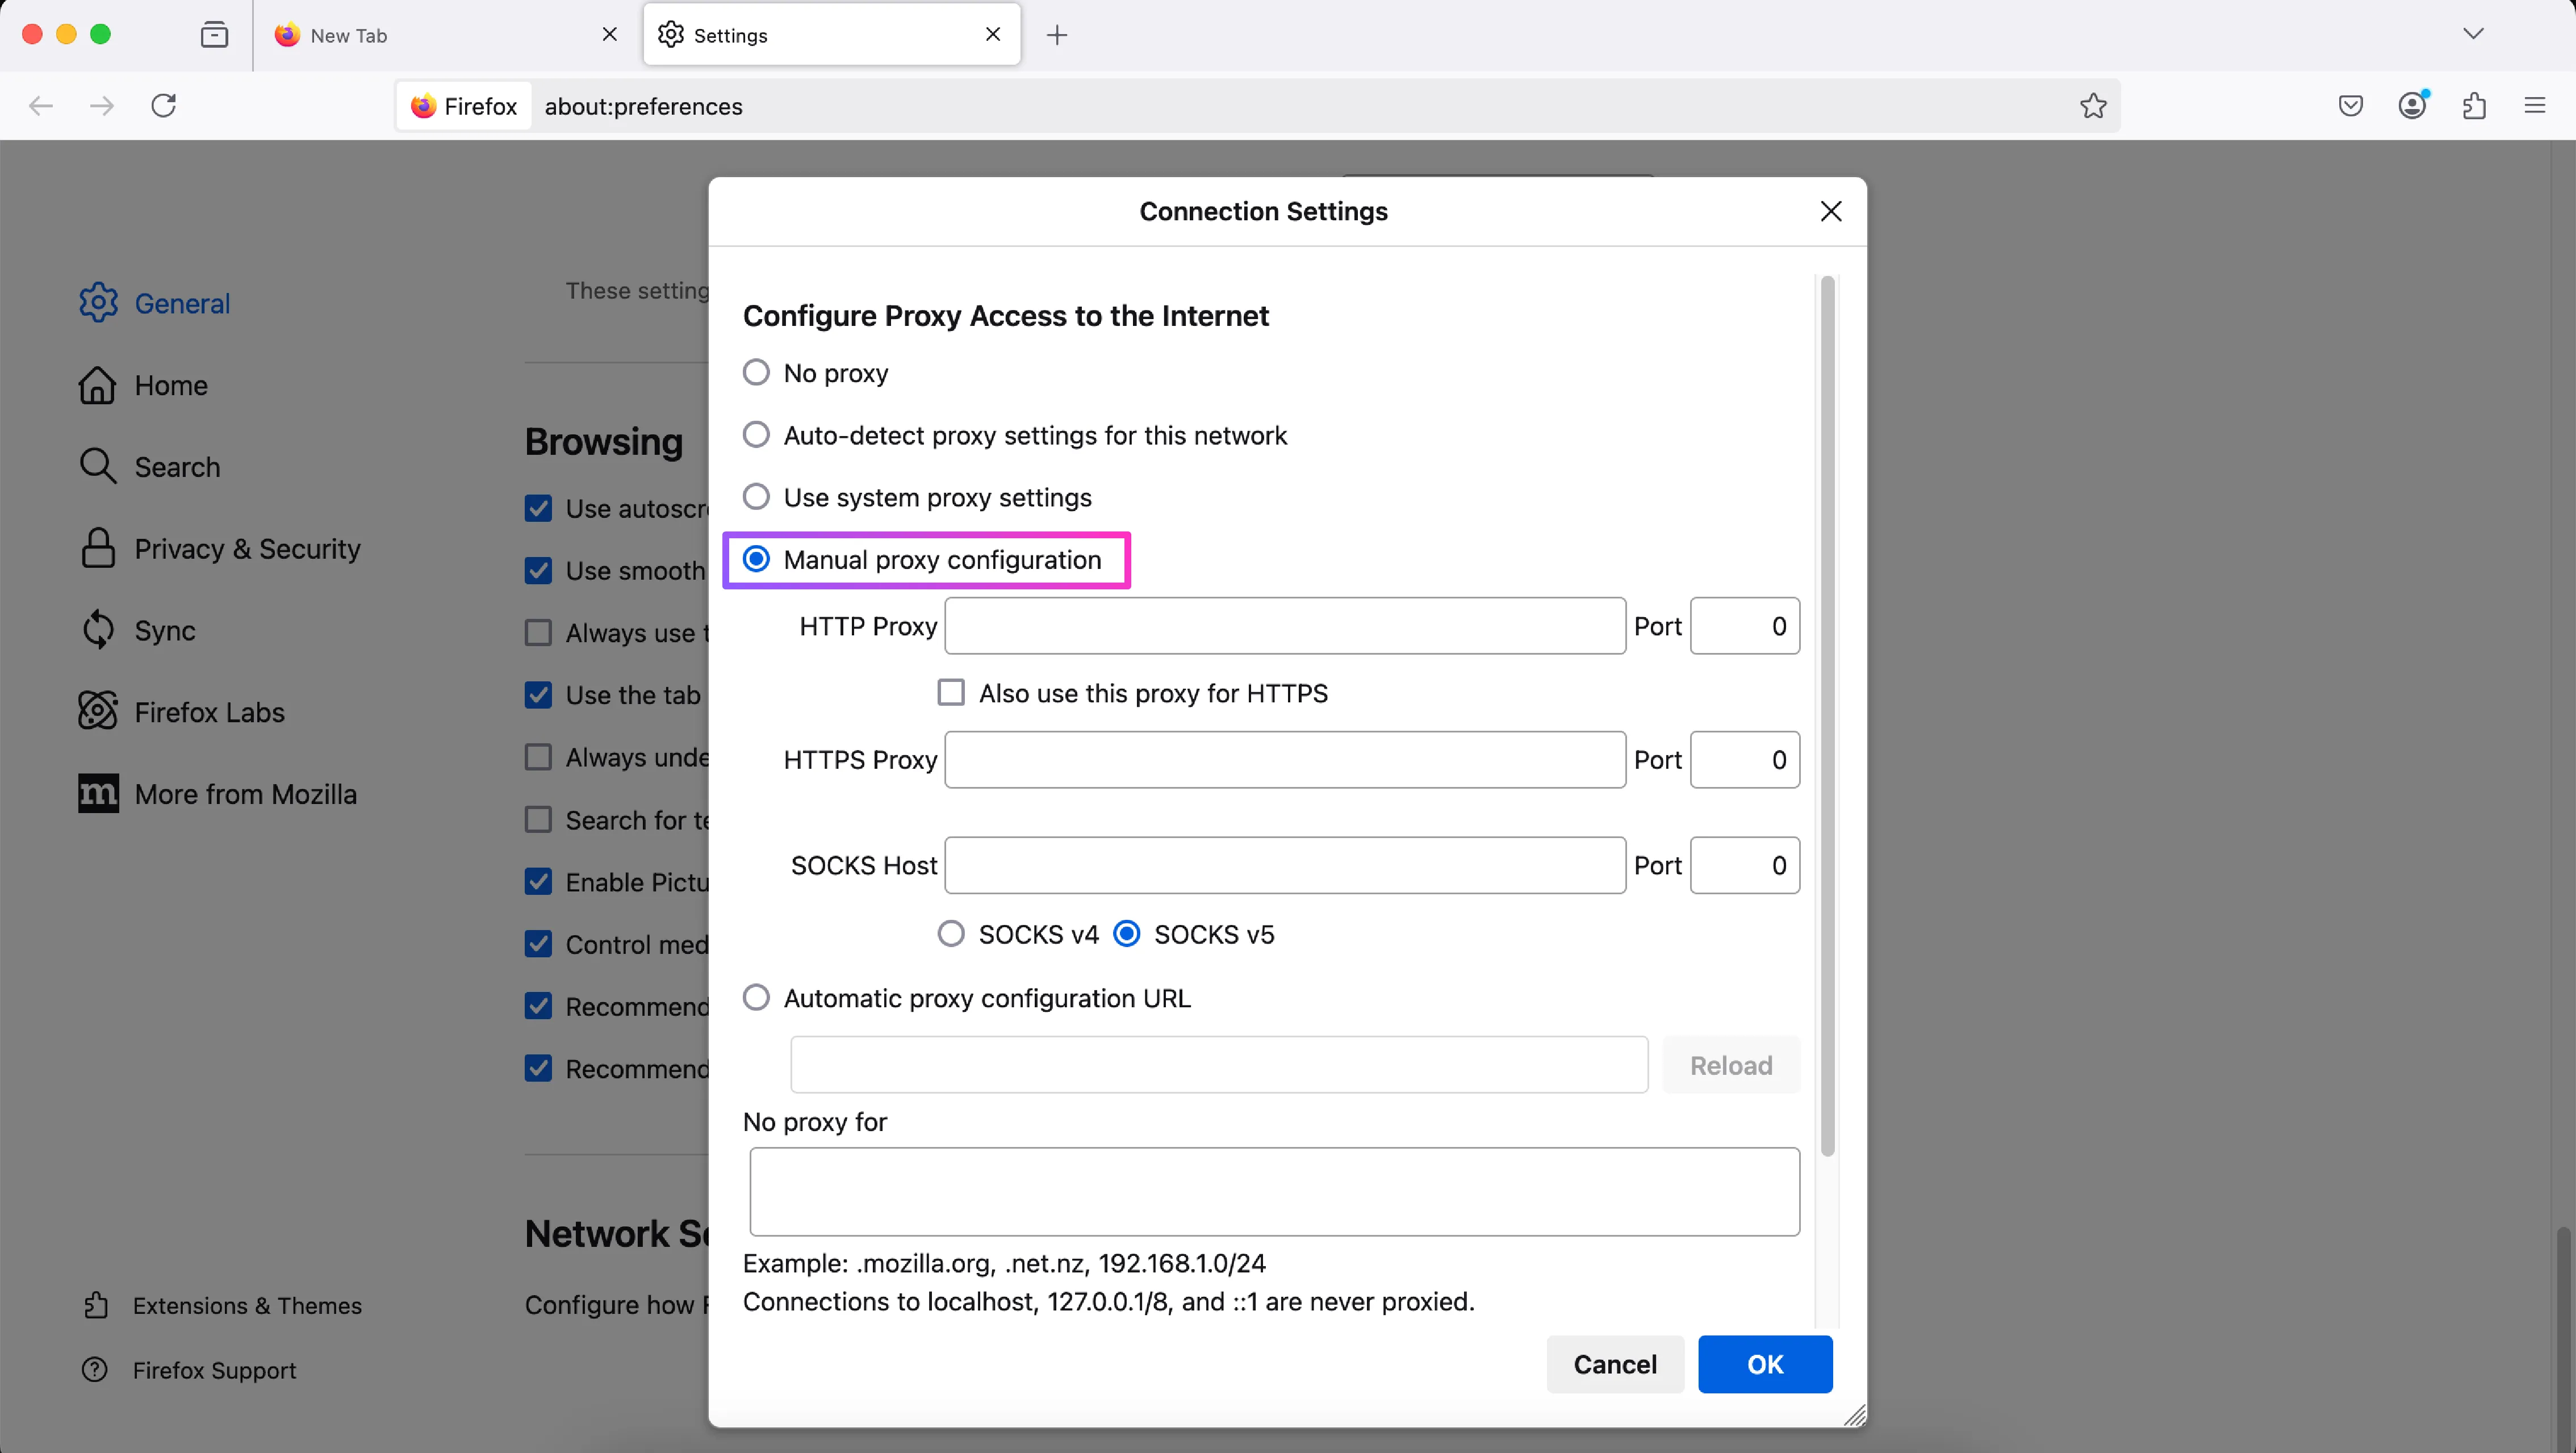Select SOCKS v4 radio option

[x=951, y=934]
